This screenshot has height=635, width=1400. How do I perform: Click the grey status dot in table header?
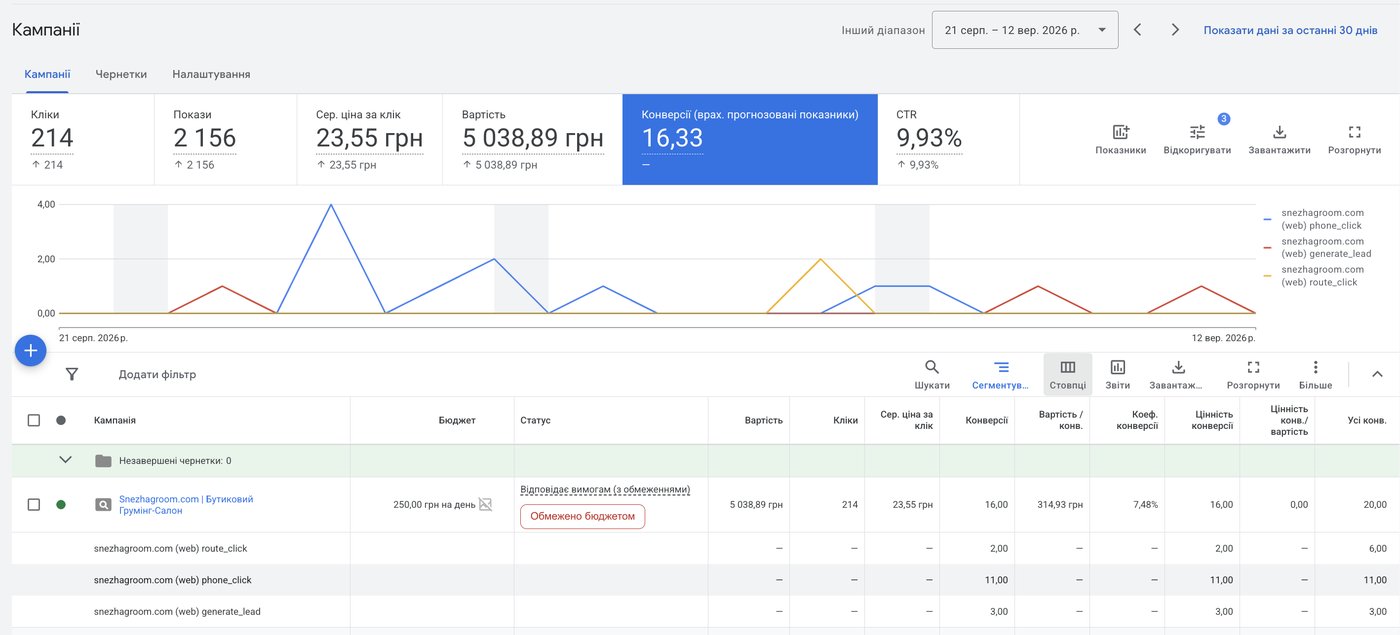[x=61, y=420]
